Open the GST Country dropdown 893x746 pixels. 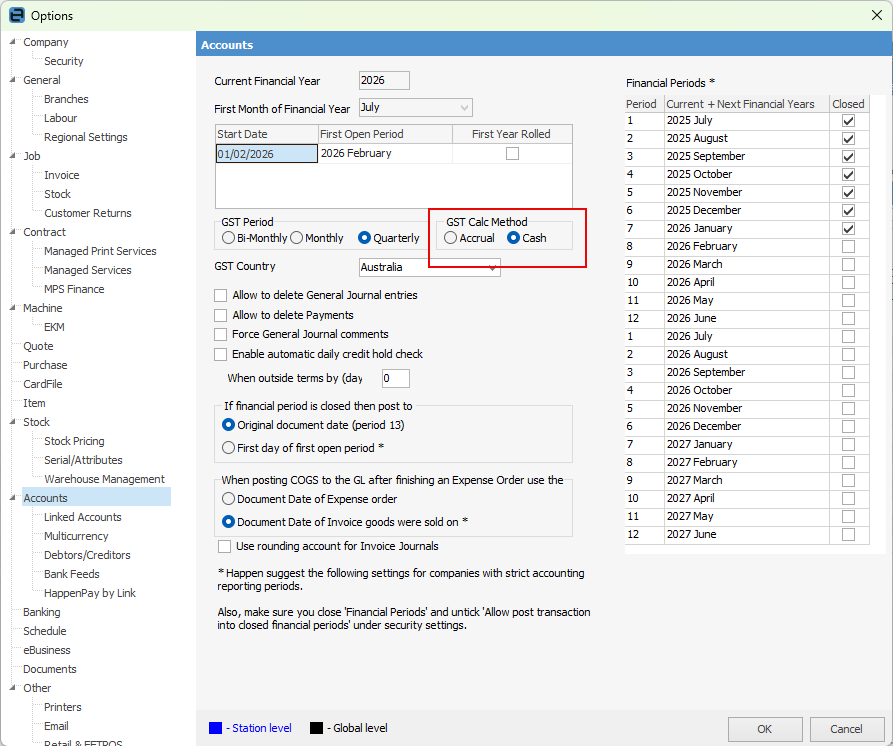[x=492, y=267]
